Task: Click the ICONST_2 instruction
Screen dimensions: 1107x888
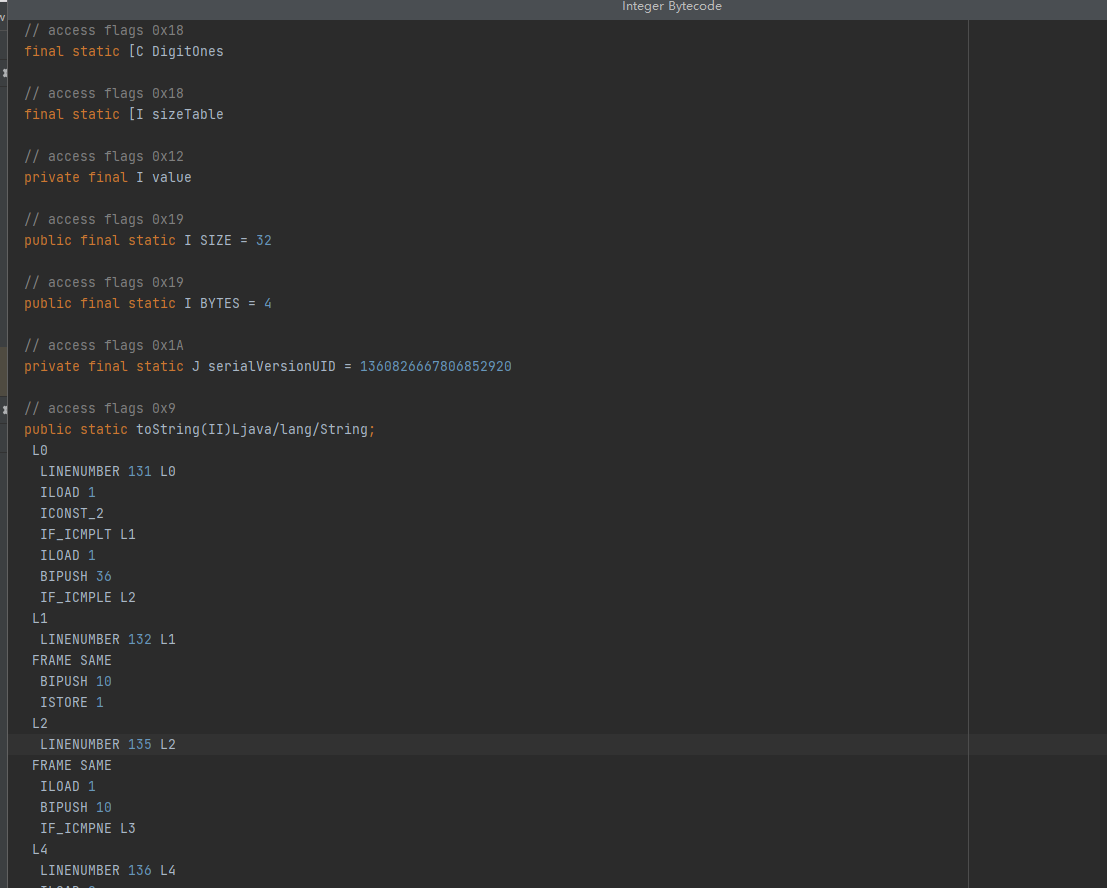Action: (x=72, y=513)
